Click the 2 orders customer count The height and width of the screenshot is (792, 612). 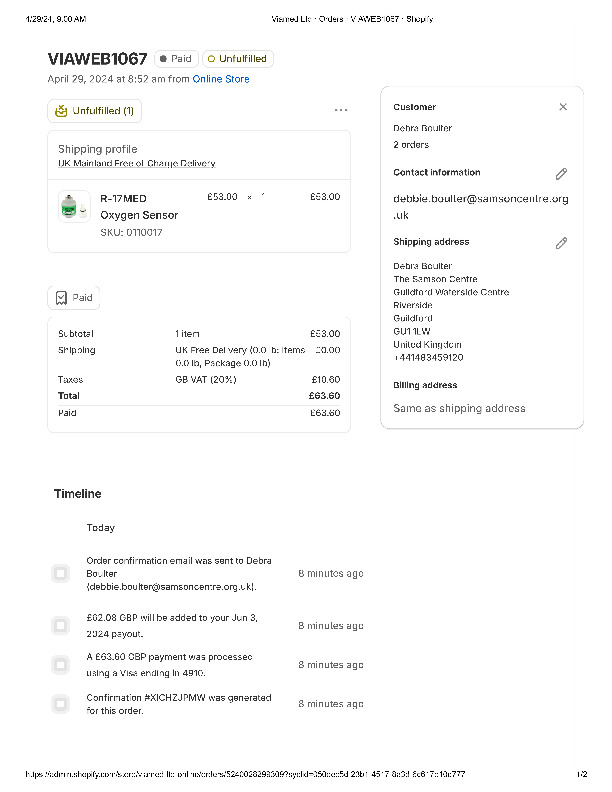(x=410, y=145)
